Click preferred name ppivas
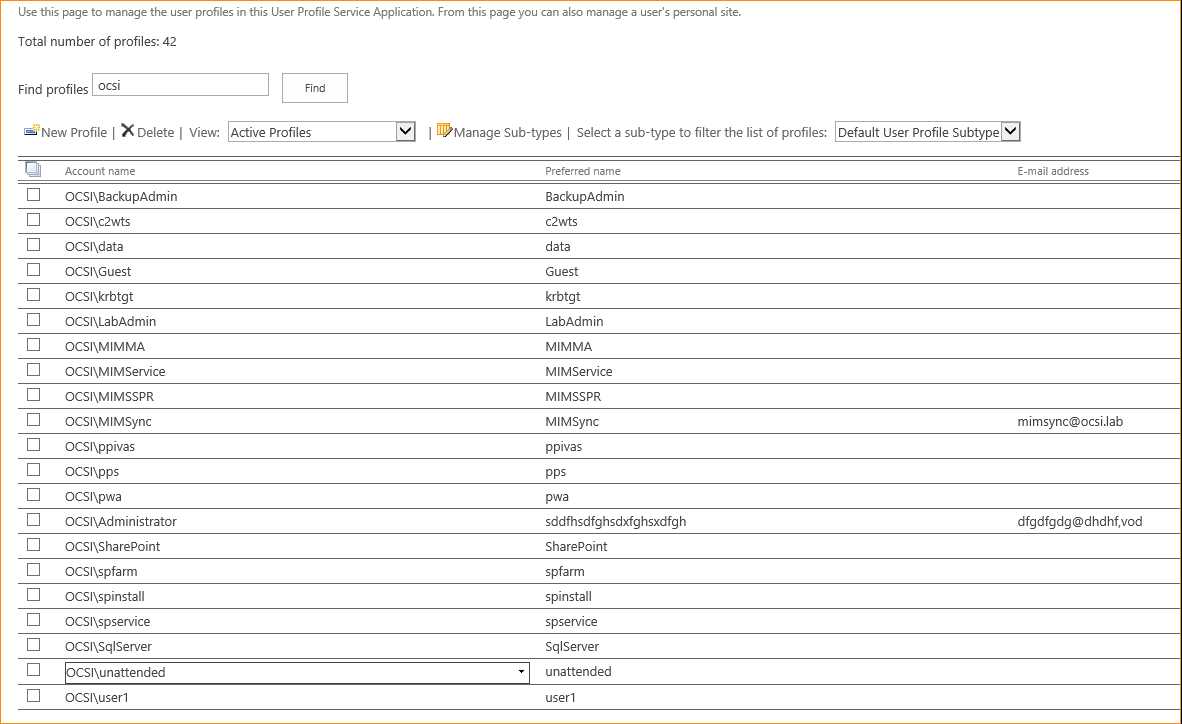Viewport: 1182px width, 724px height. pos(563,446)
